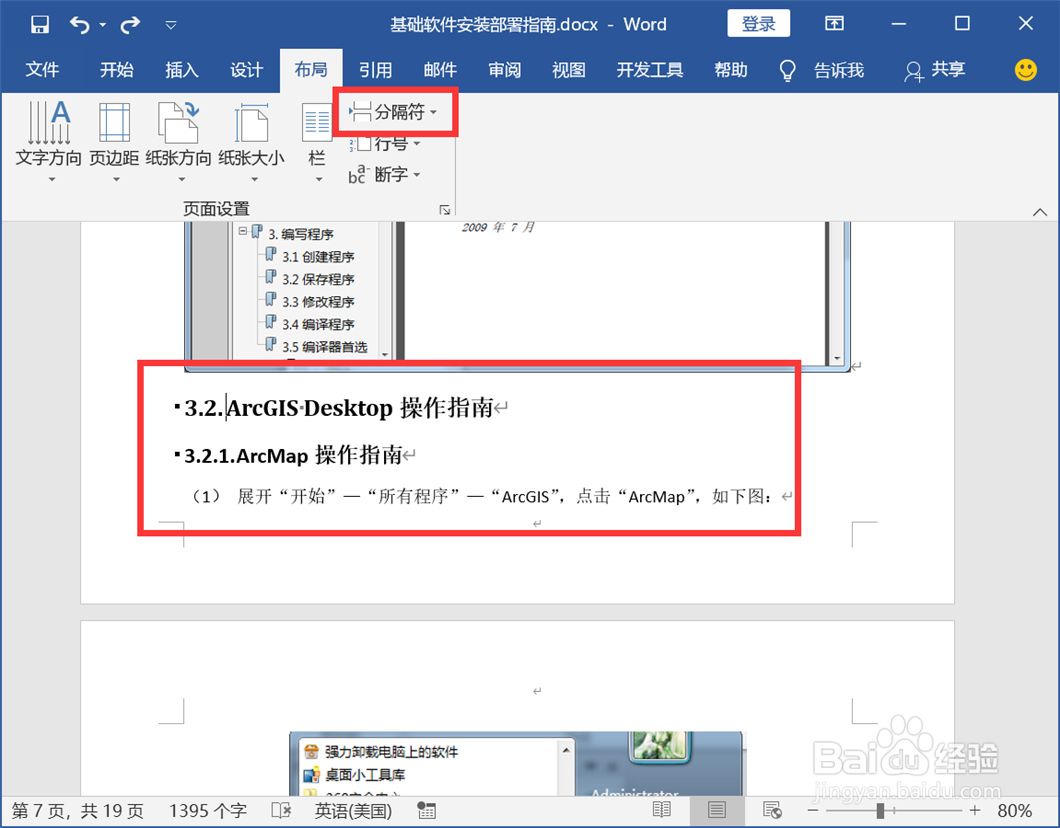Click the 共享 share button
The width and height of the screenshot is (1060, 828).
[936, 70]
